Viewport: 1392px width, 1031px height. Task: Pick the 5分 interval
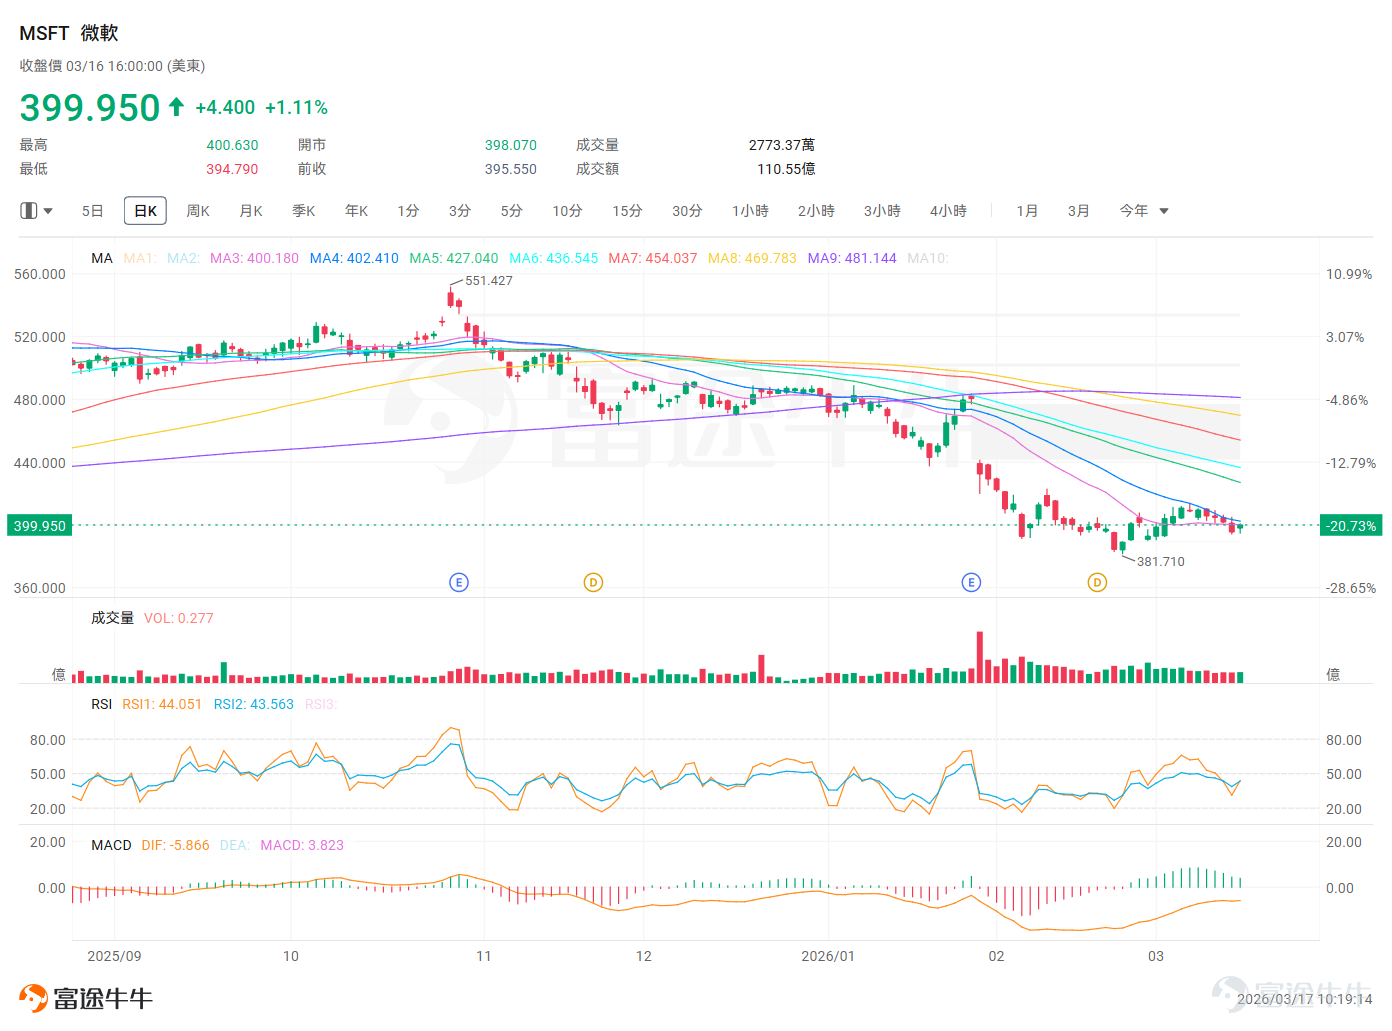pyautogui.click(x=512, y=211)
